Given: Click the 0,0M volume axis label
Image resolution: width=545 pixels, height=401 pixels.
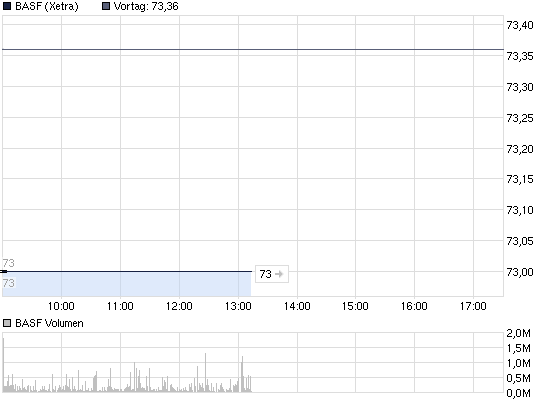Looking at the screenshot, I should click(518, 393).
